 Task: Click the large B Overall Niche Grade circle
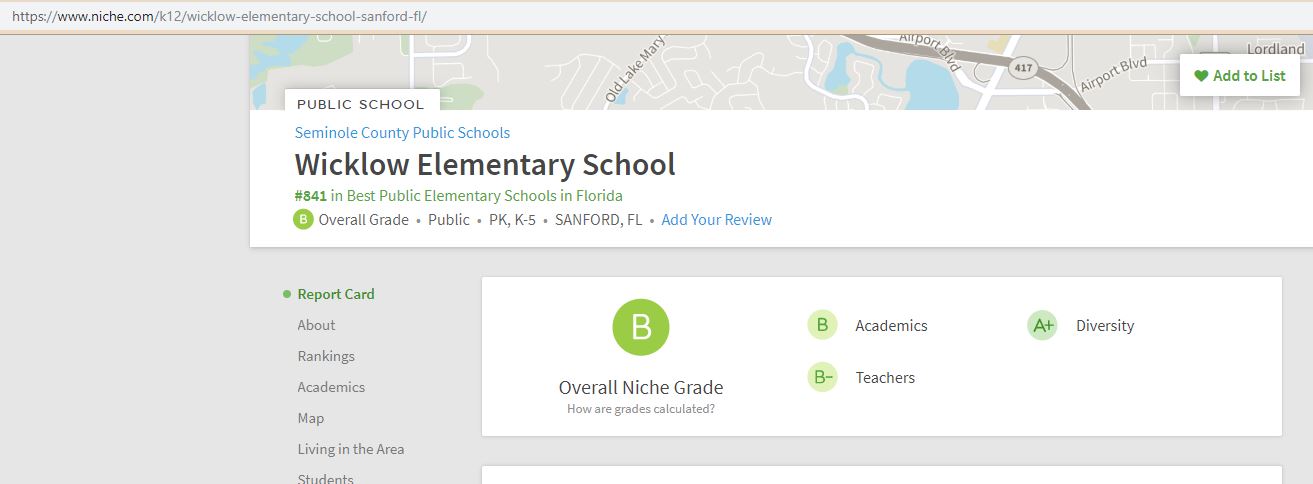tap(641, 327)
